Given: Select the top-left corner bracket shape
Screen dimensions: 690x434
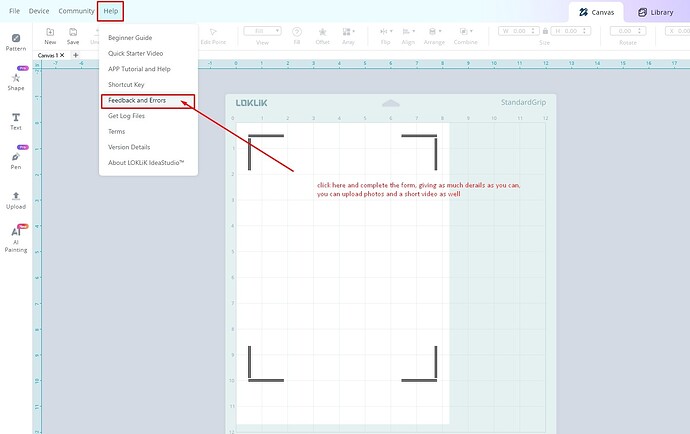Looking at the screenshot, I should point(266,152).
